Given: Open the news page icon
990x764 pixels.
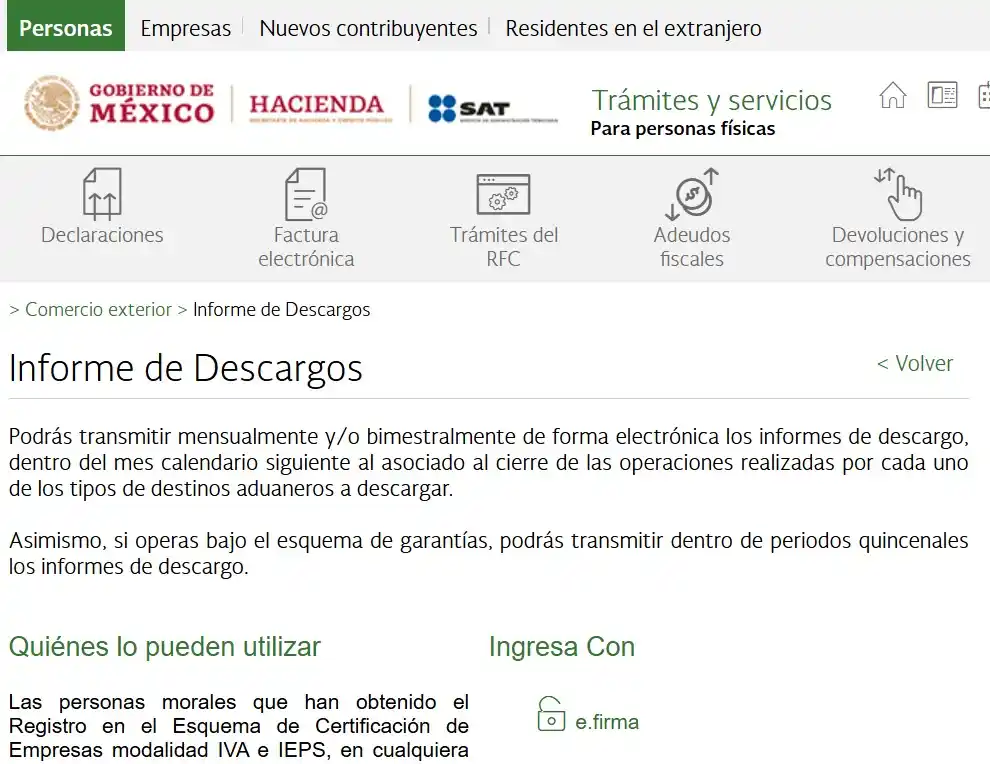Looking at the screenshot, I should 942,95.
